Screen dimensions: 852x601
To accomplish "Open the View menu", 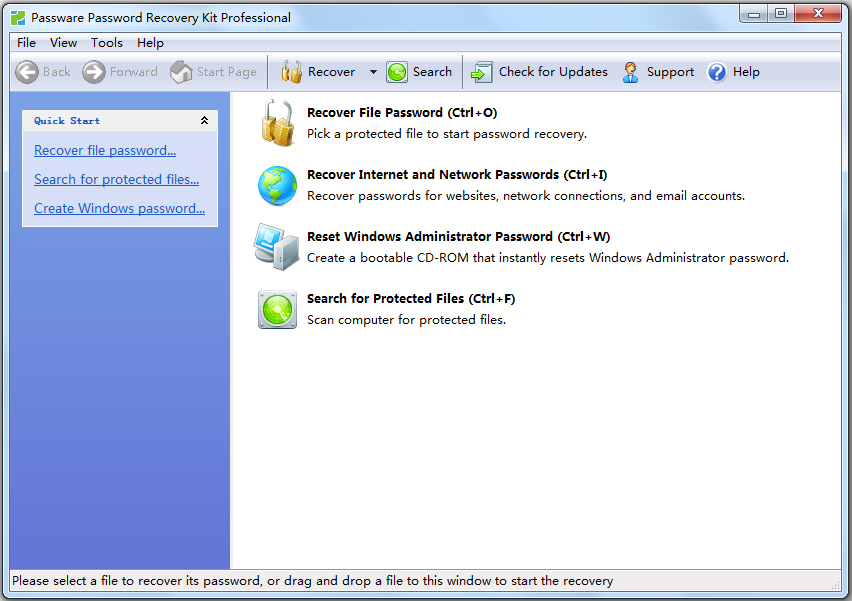I will pyautogui.click(x=63, y=43).
